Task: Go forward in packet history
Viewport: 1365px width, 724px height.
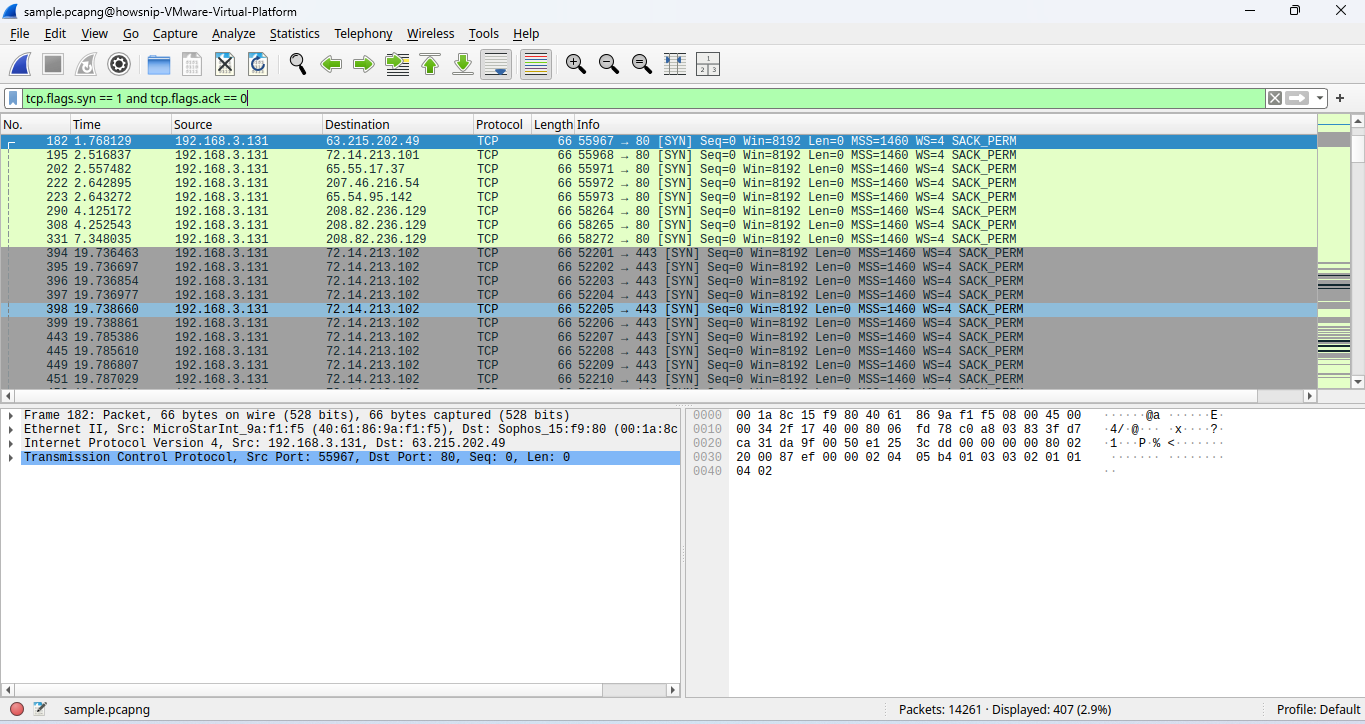Action: pyautogui.click(x=364, y=64)
